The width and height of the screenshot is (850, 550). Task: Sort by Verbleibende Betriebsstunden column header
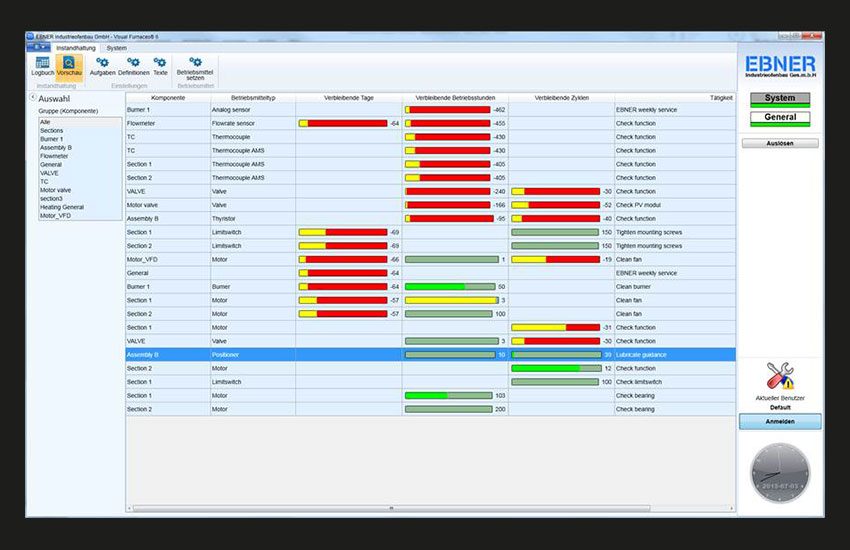coord(455,98)
